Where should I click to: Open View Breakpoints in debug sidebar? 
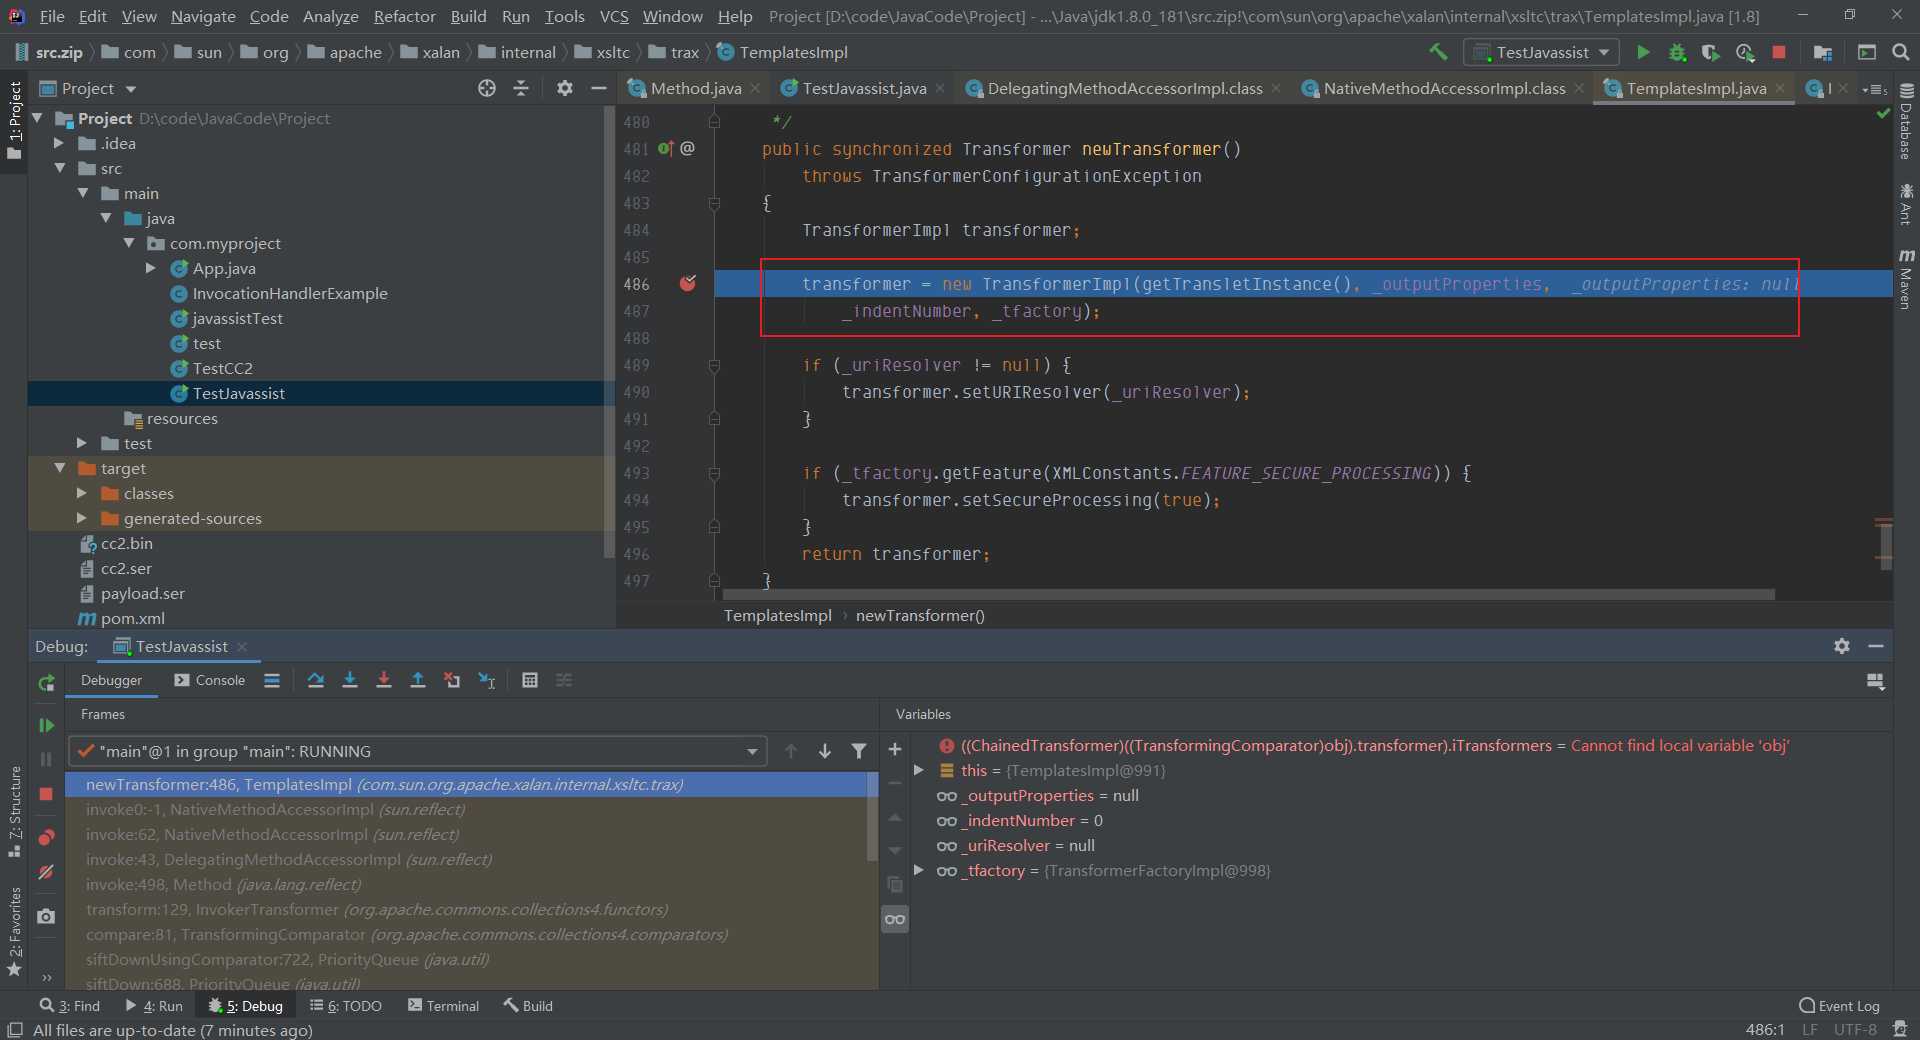(46, 837)
